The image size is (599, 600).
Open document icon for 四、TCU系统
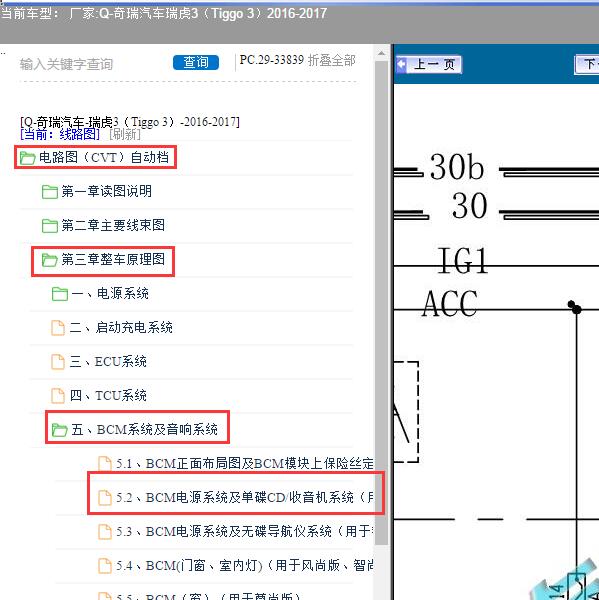coord(58,395)
